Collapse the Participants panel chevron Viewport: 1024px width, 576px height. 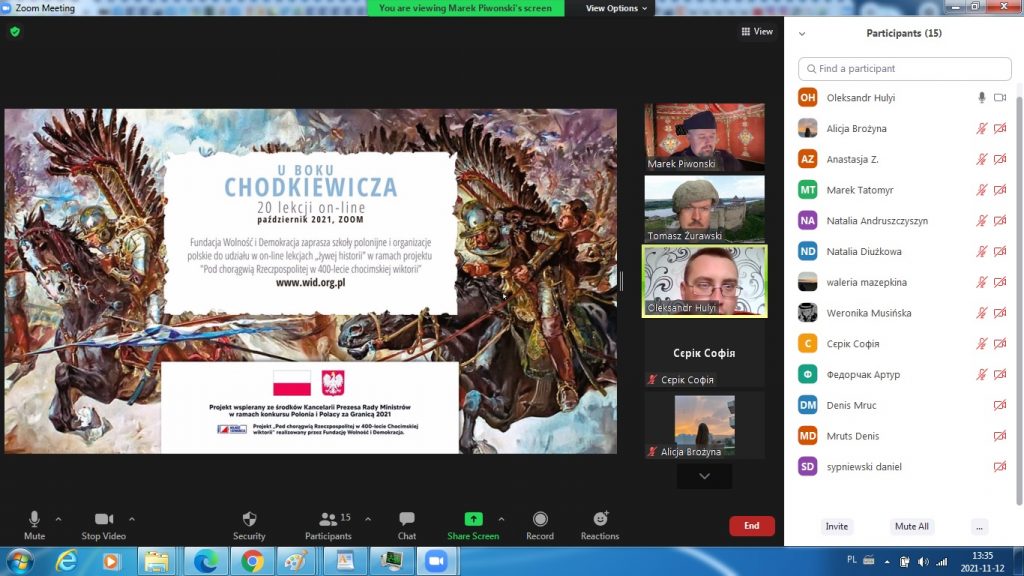pos(802,33)
